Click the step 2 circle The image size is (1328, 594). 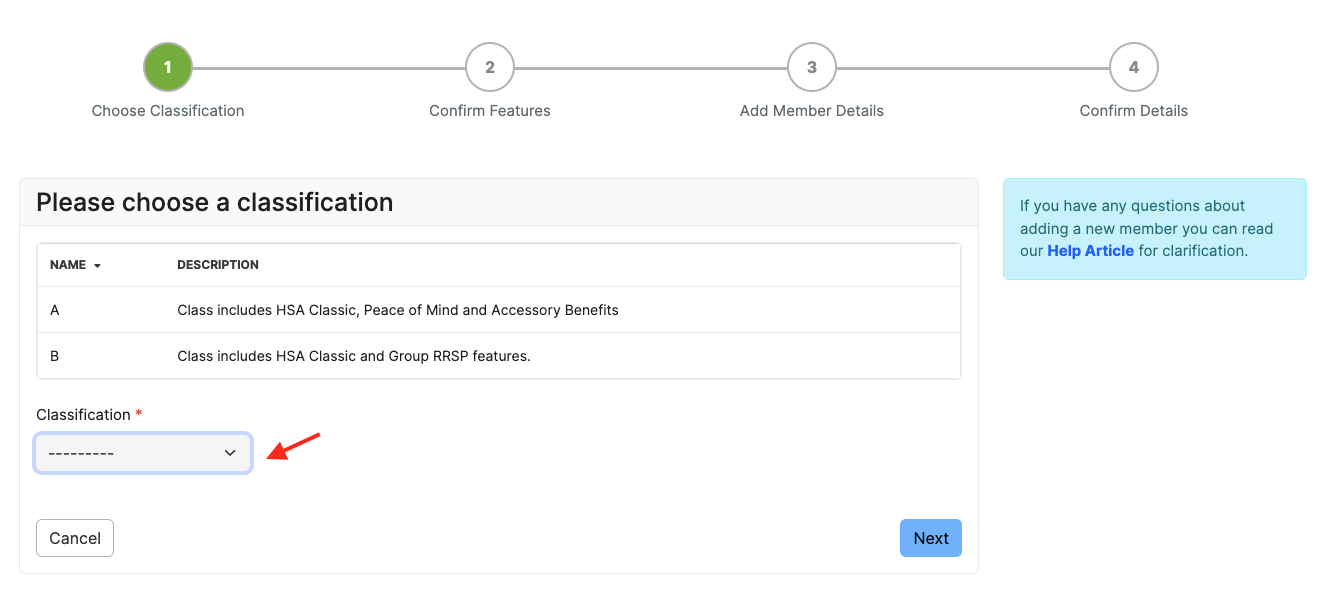pyautogui.click(x=490, y=67)
